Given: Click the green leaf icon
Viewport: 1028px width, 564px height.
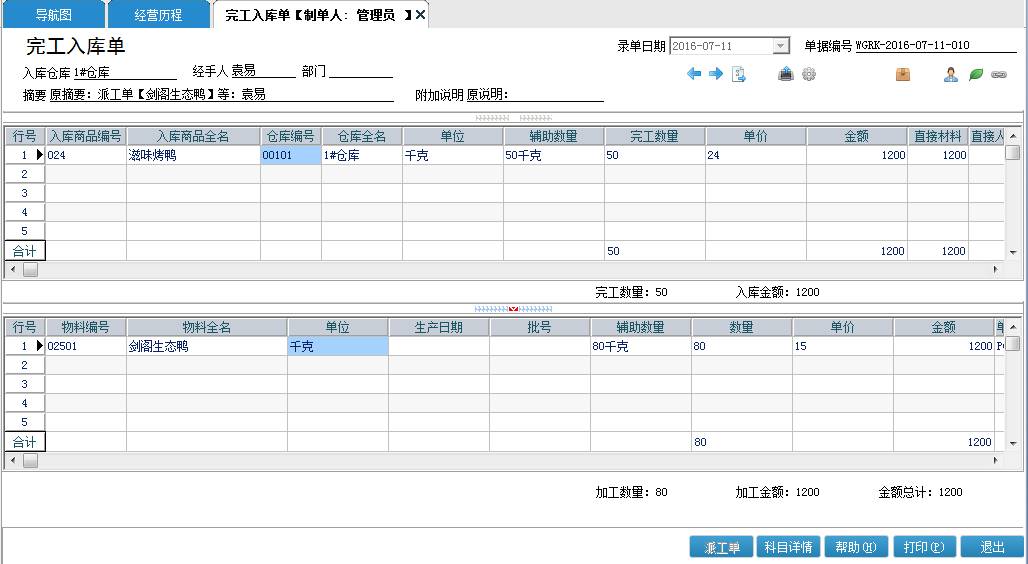Looking at the screenshot, I should (x=976, y=74).
